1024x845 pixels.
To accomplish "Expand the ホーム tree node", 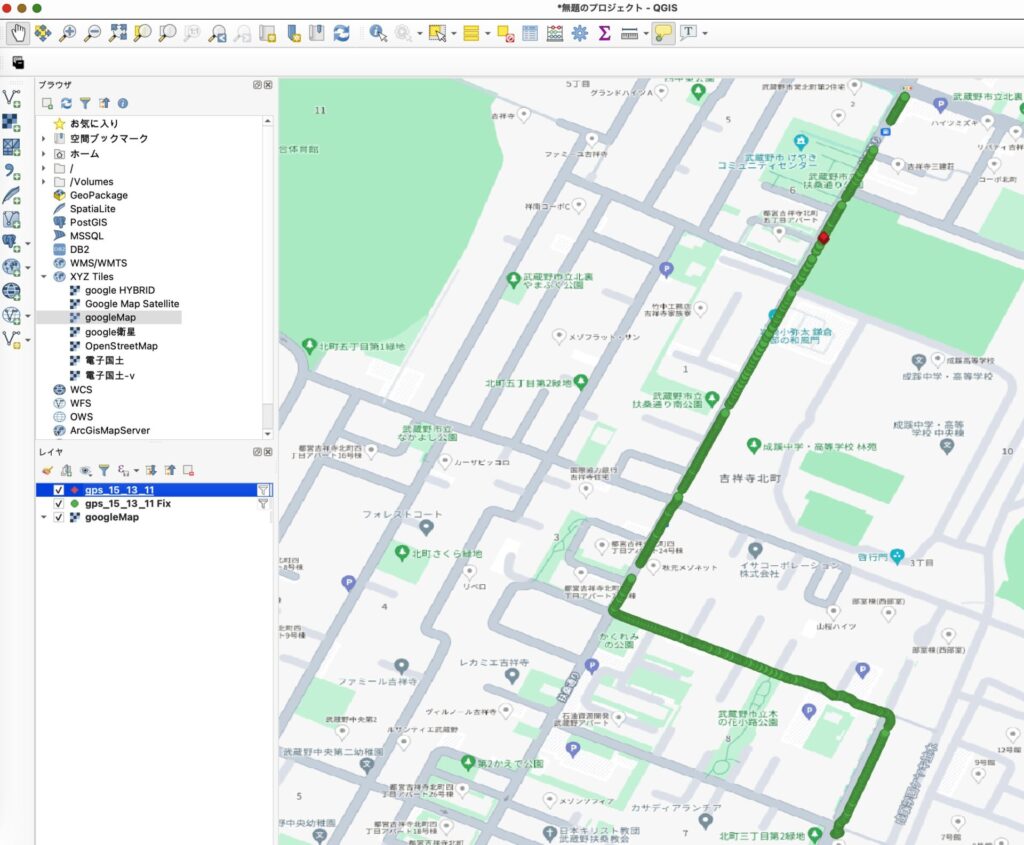I will (44, 154).
